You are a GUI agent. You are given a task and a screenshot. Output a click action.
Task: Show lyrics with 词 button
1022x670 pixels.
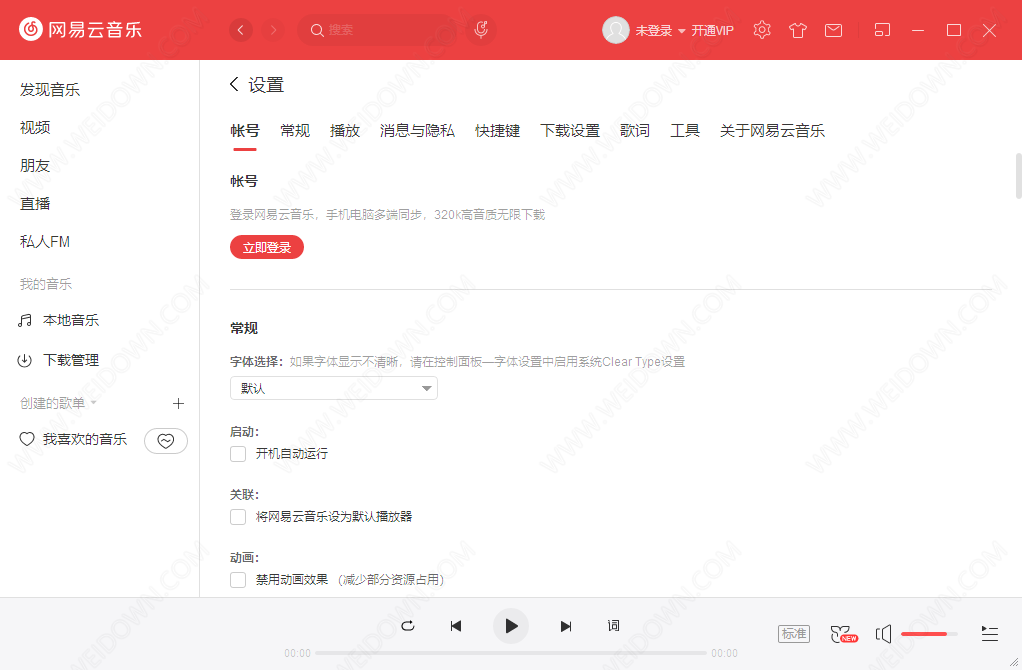(x=613, y=626)
